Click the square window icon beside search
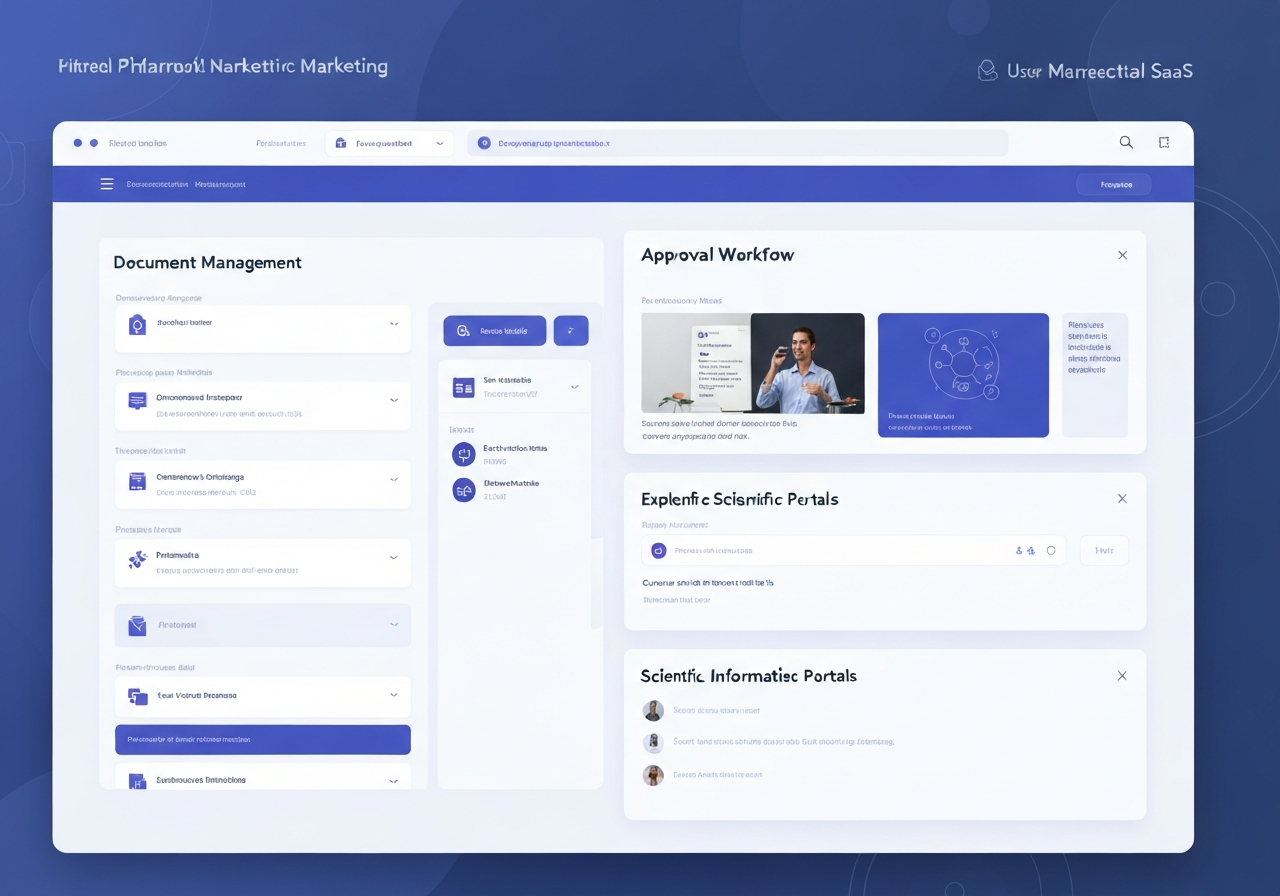This screenshot has height=896, width=1280. (1164, 143)
